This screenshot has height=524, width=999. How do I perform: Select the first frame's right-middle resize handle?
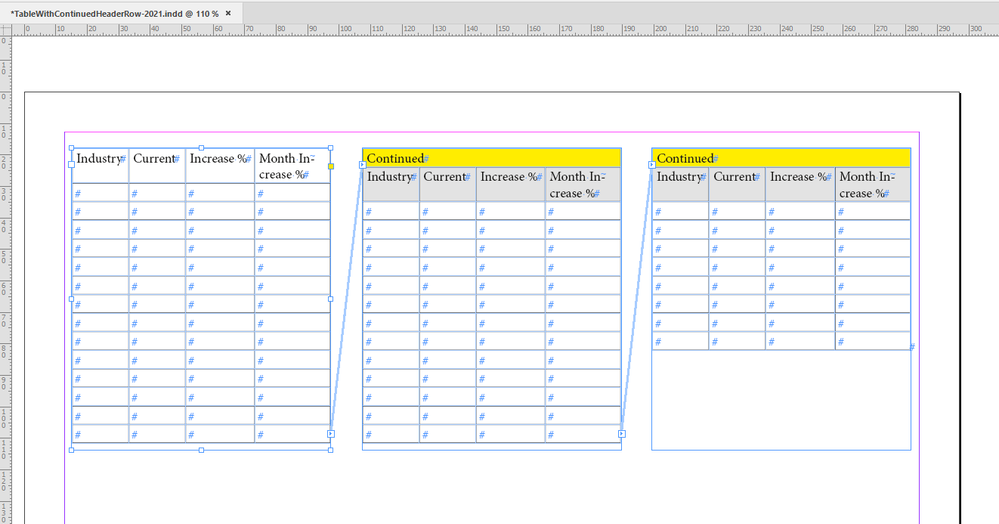click(331, 298)
